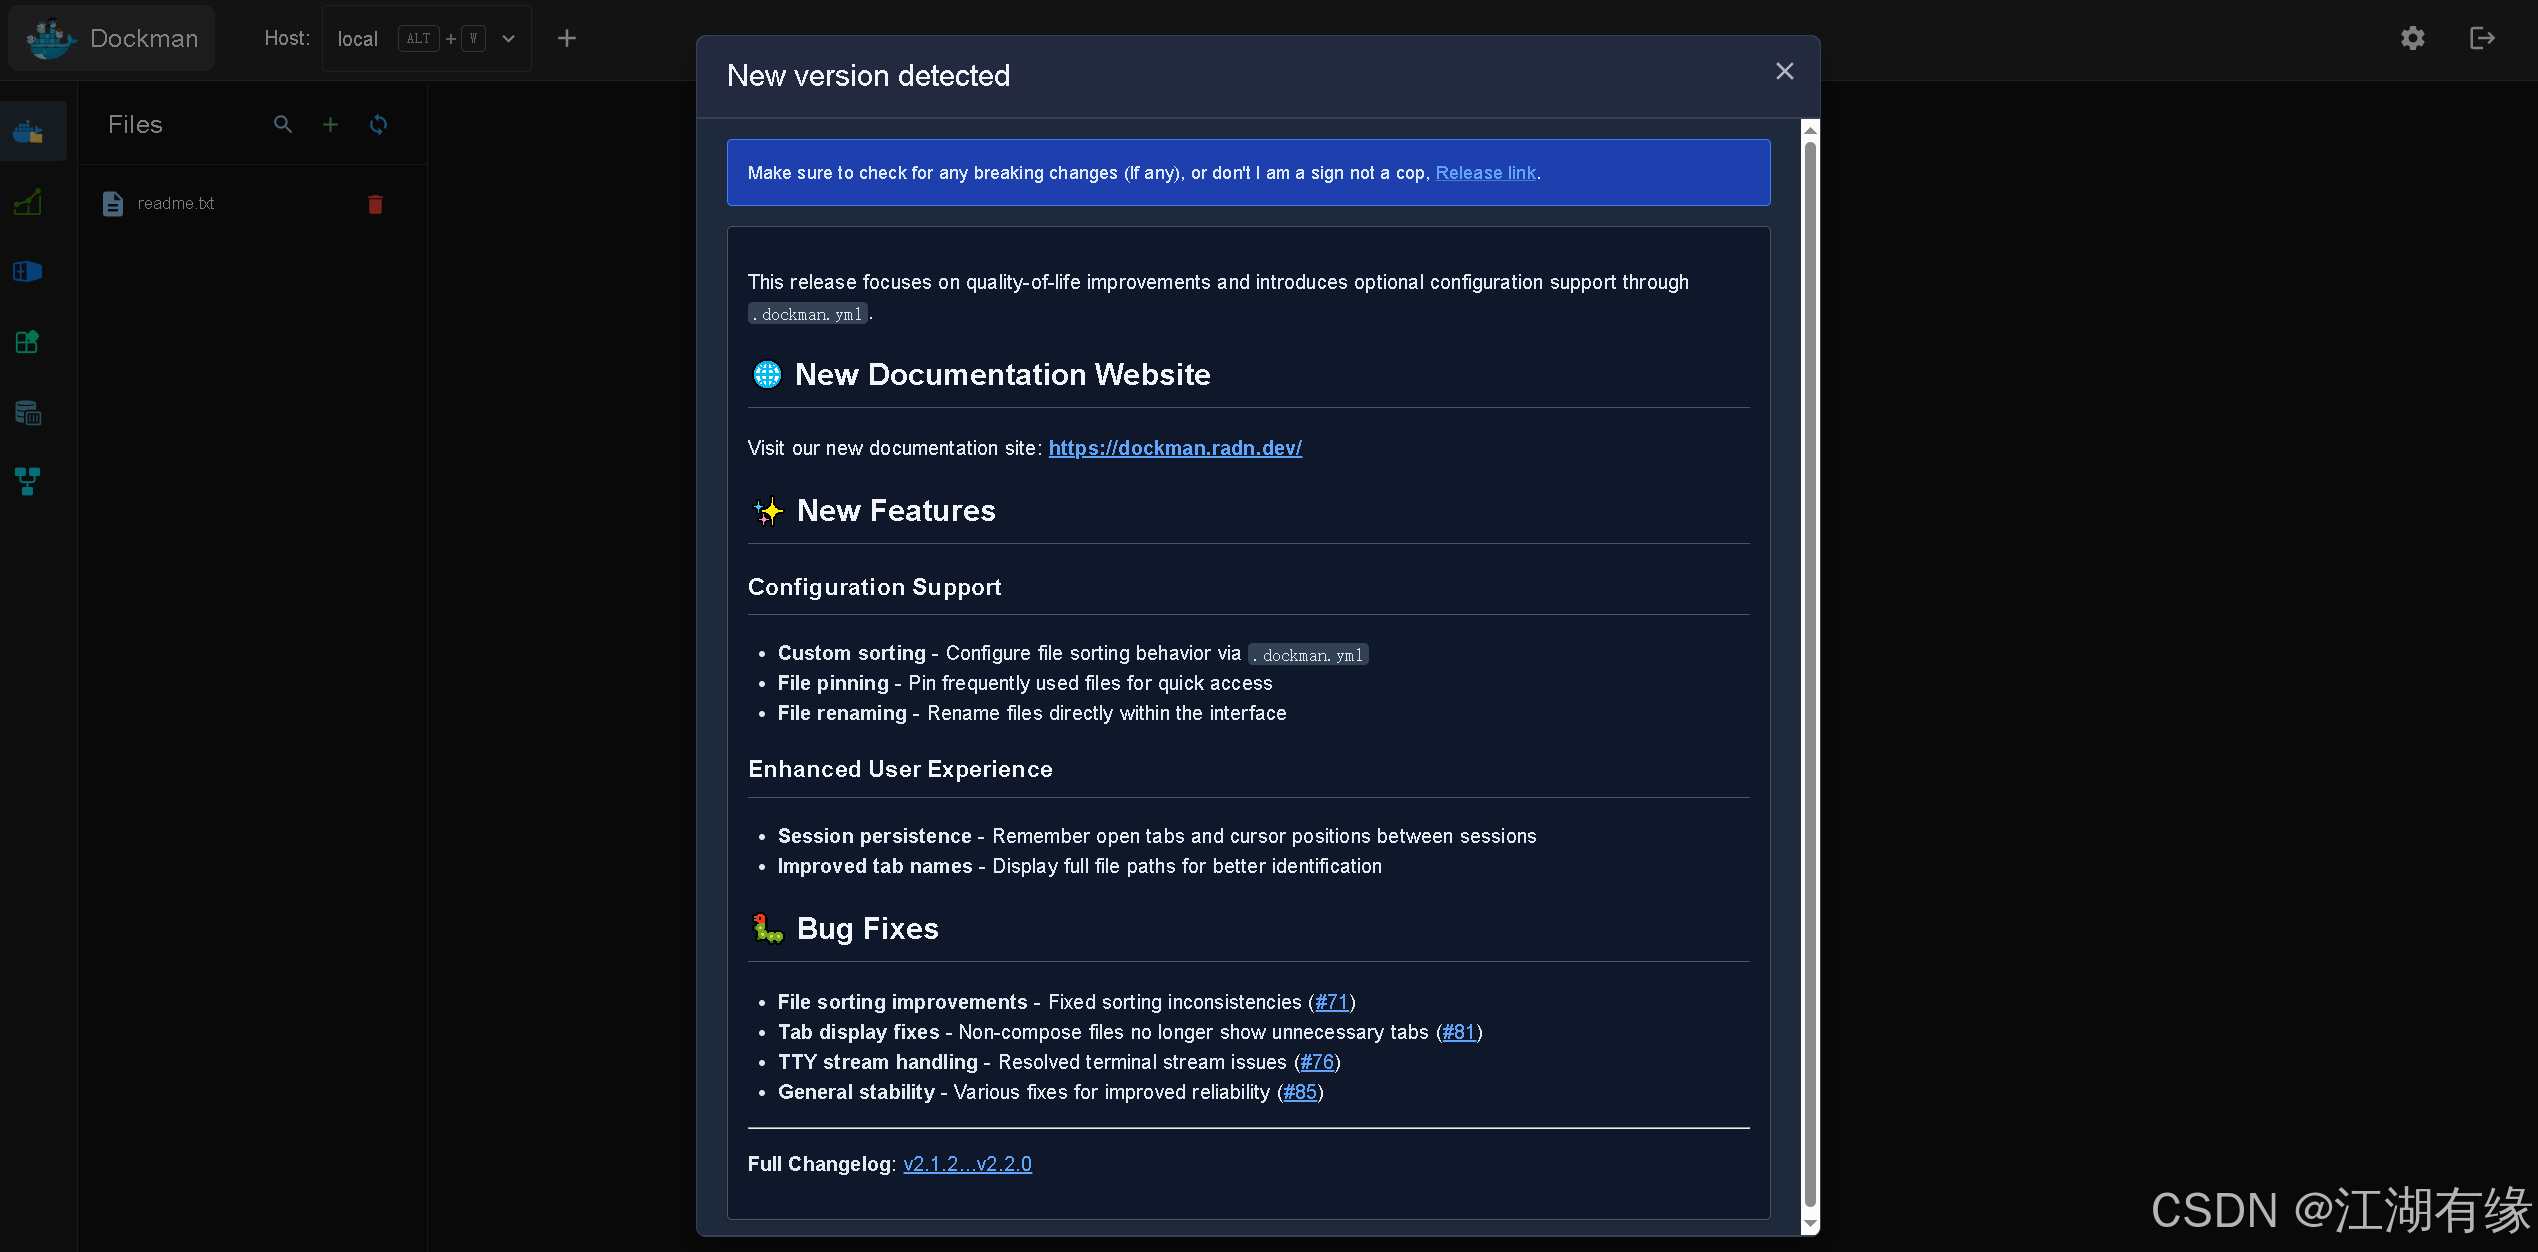Select readme.txt in the file list
This screenshot has width=2538, height=1252.
click(x=176, y=204)
